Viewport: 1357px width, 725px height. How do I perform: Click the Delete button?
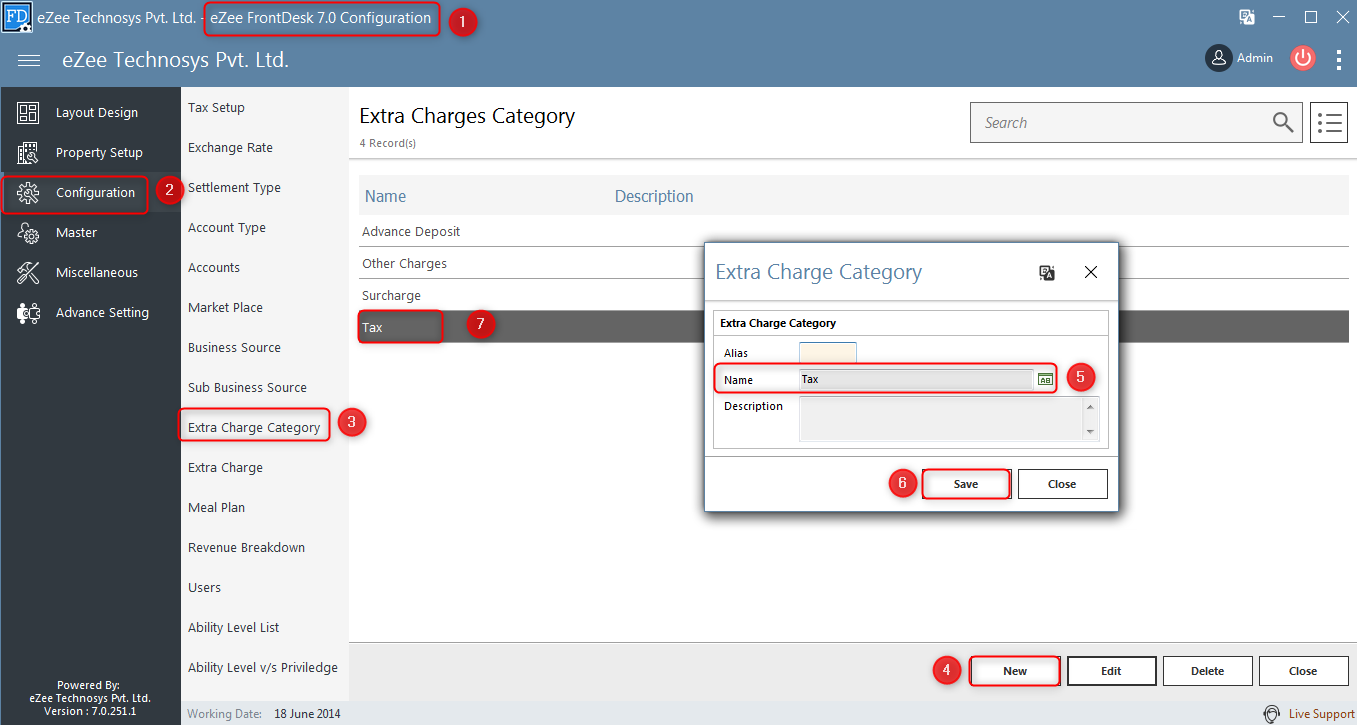(x=1207, y=671)
